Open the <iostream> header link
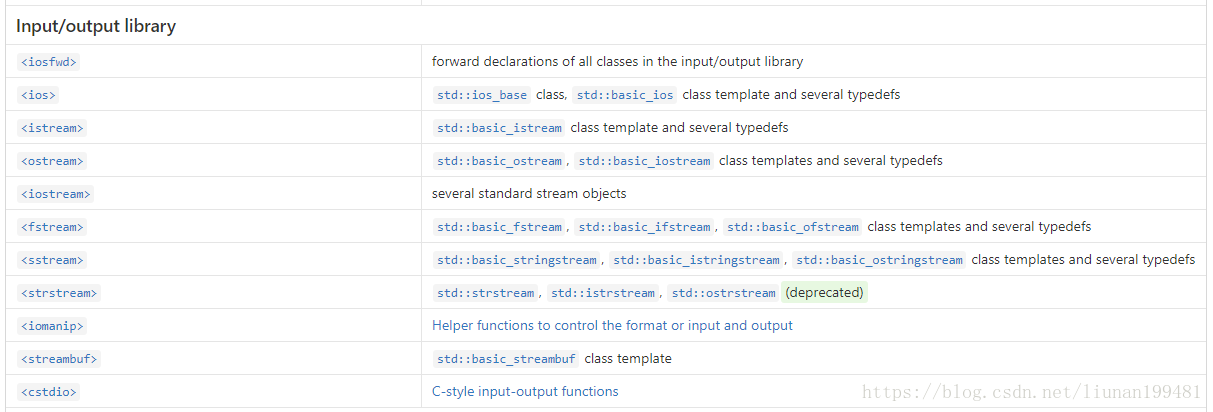This screenshot has height=412, width=1213. click(55, 194)
